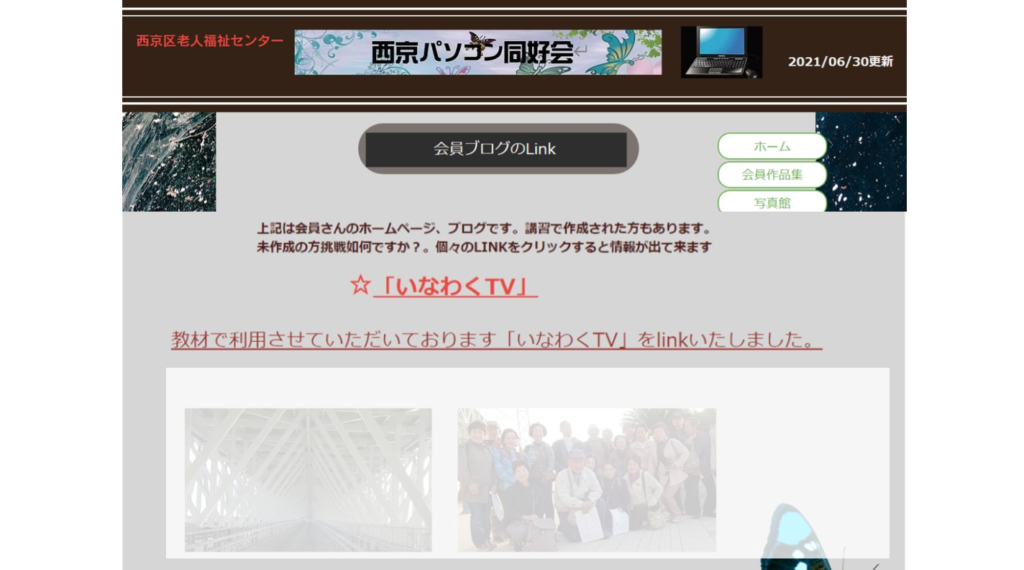
Task: Open the ホーム navigation button
Action: (x=771, y=146)
